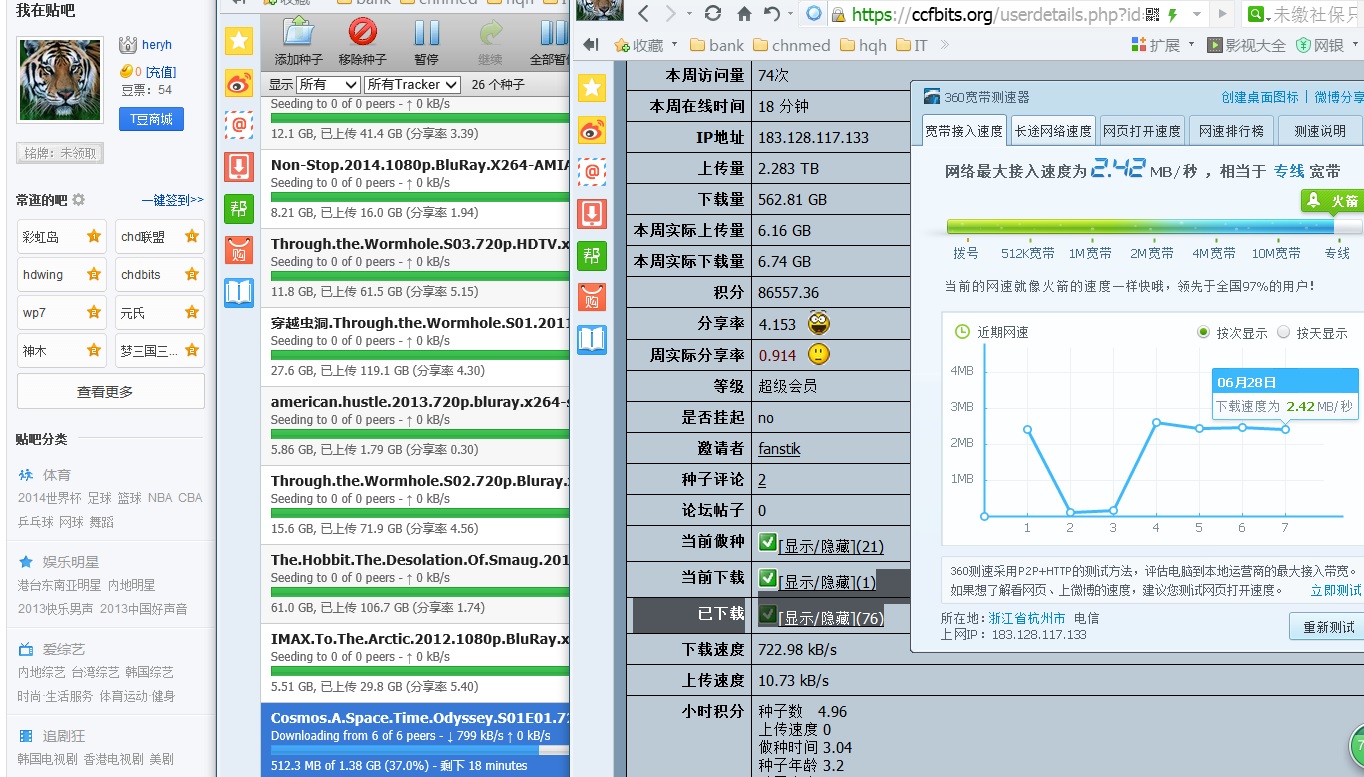This screenshot has height=777, width=1364.
Task: Click the Cosmos.A.Space.Time.Odyssey progress bar
Action: 419,750
